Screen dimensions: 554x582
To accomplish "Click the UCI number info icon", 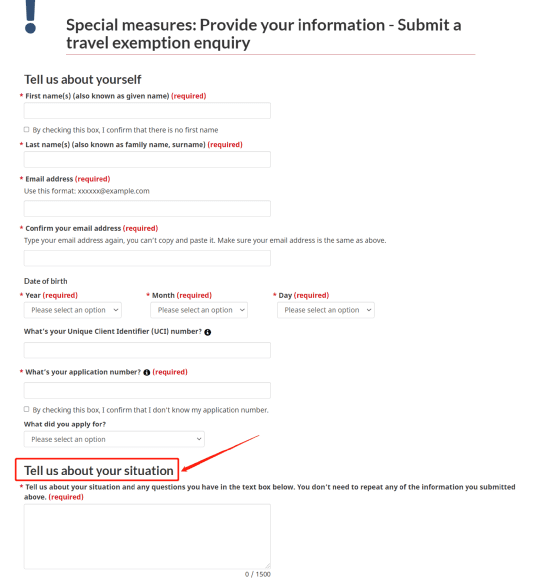I will [x=207, y=332].
